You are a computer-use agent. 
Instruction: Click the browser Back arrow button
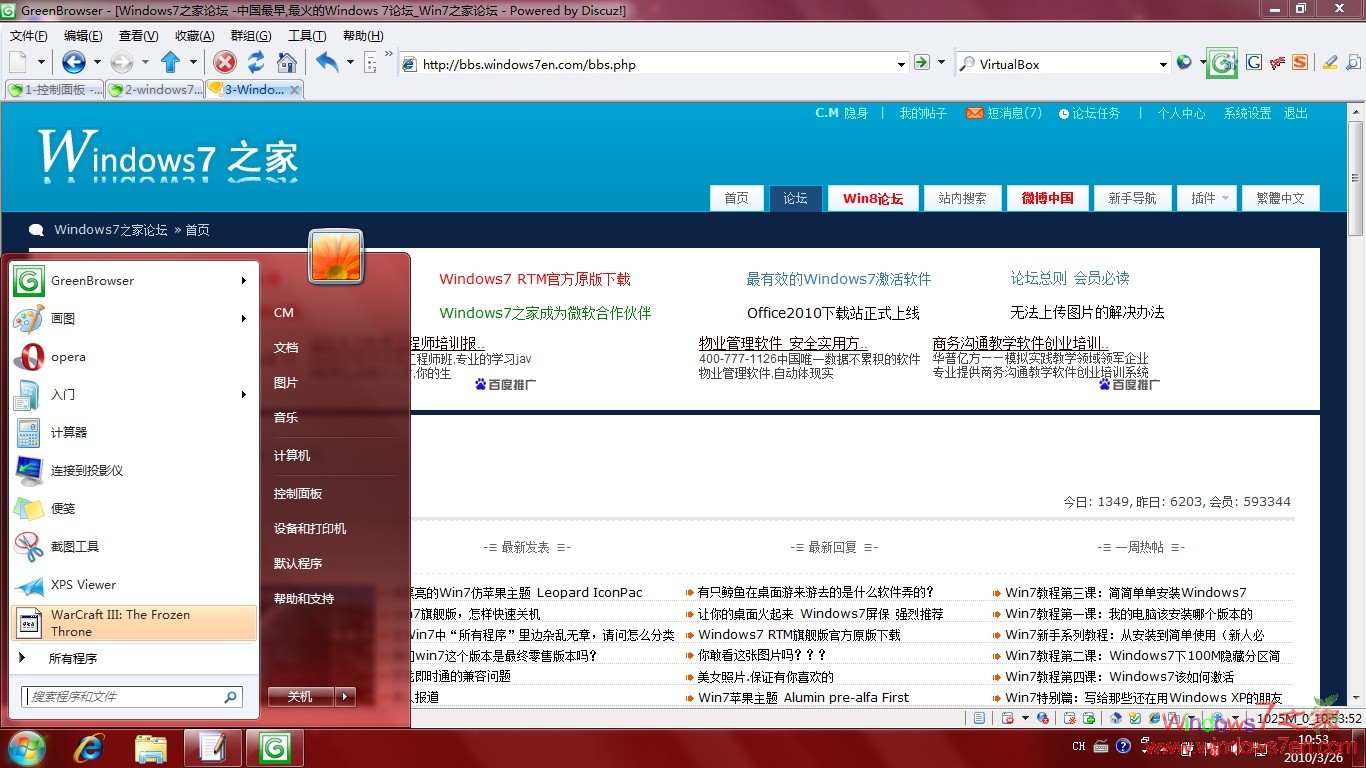click(x=73, y=63)
